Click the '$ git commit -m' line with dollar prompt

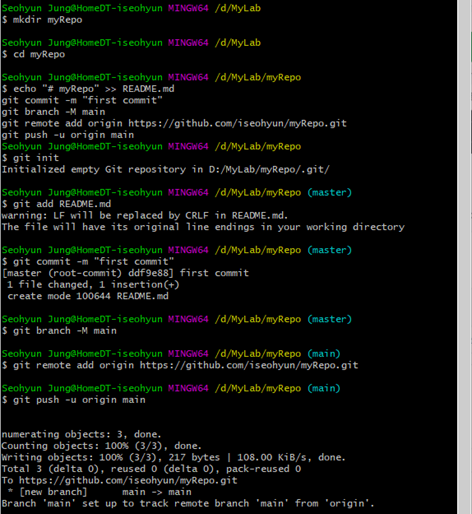tap(88, 262)
